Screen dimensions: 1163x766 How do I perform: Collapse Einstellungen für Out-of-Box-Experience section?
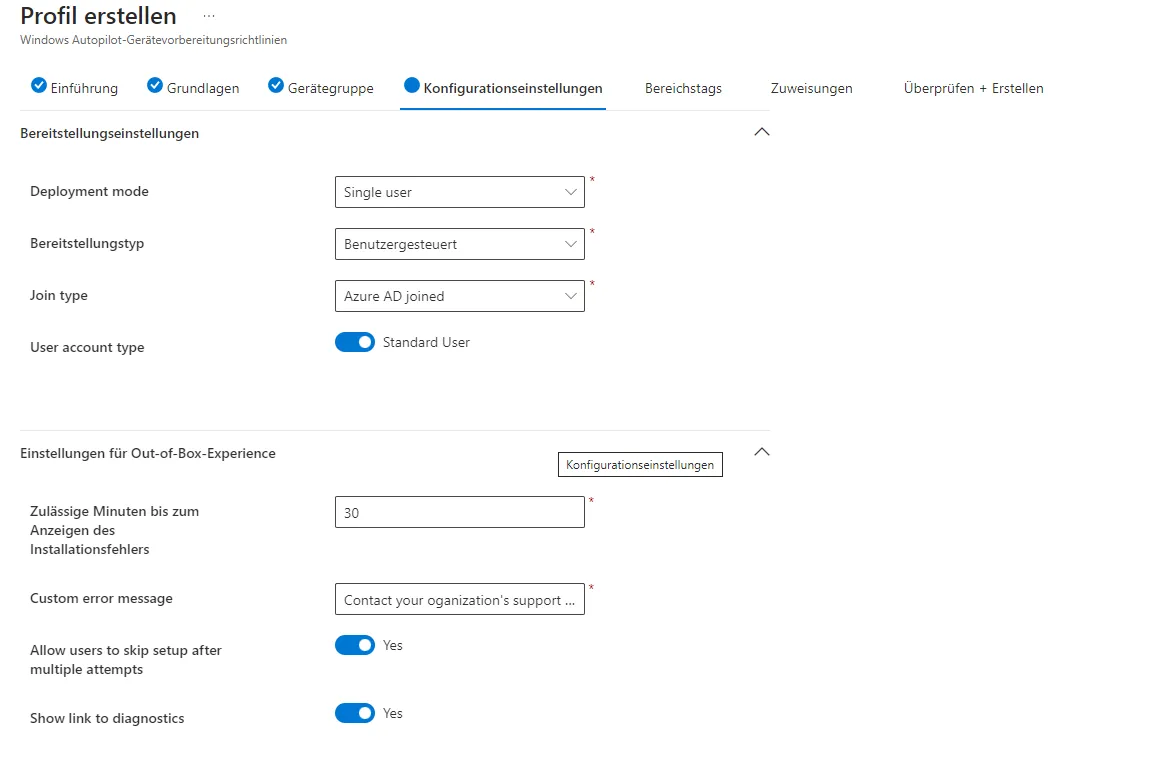point(761,452)
